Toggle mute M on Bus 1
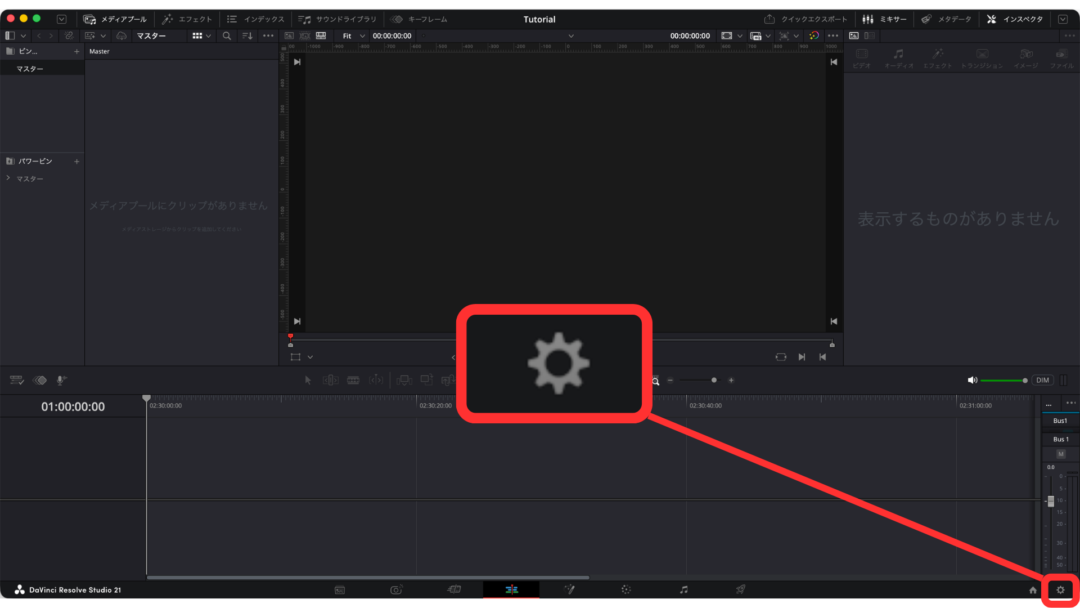 (1061, 454)
